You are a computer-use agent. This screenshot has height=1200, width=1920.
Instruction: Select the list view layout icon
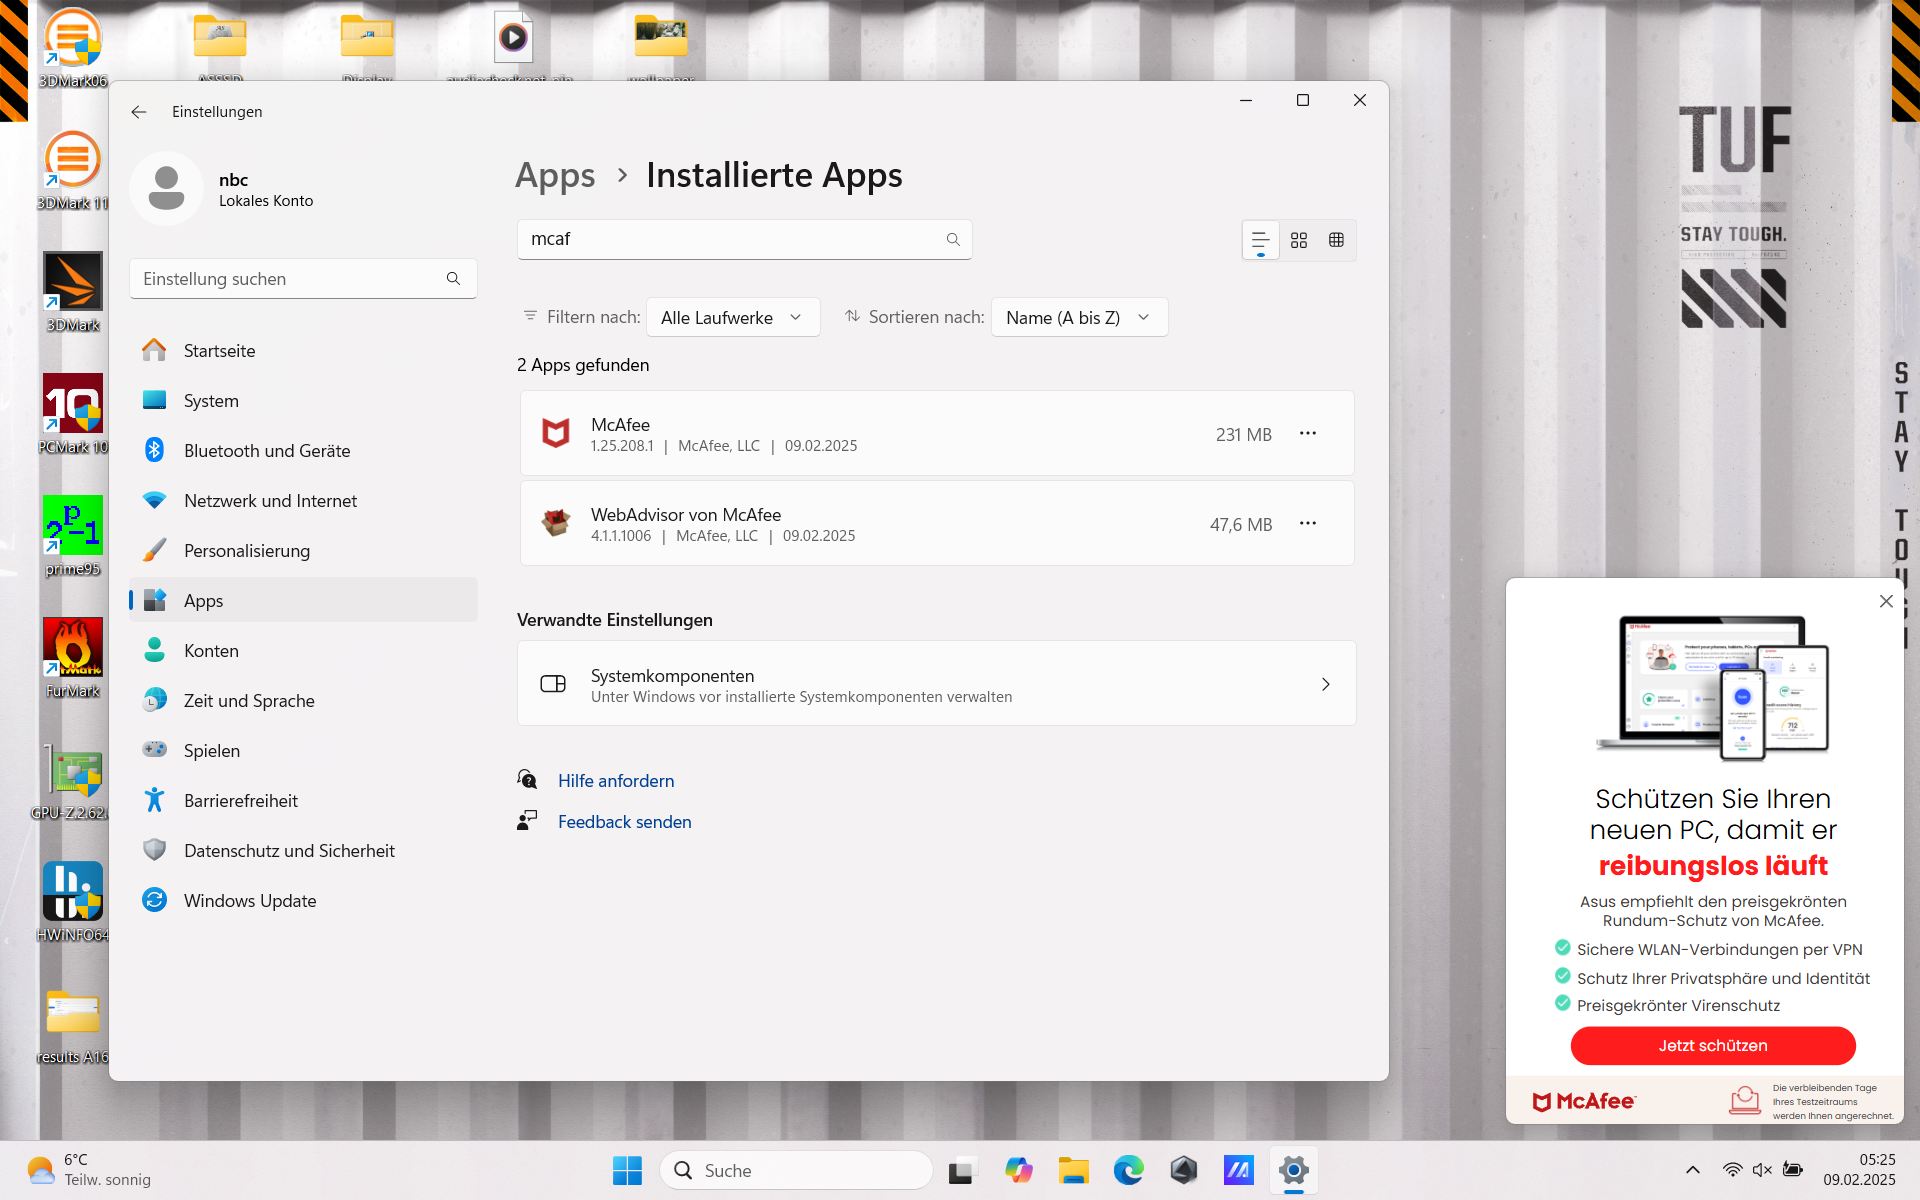click(x=1260, y=240)
